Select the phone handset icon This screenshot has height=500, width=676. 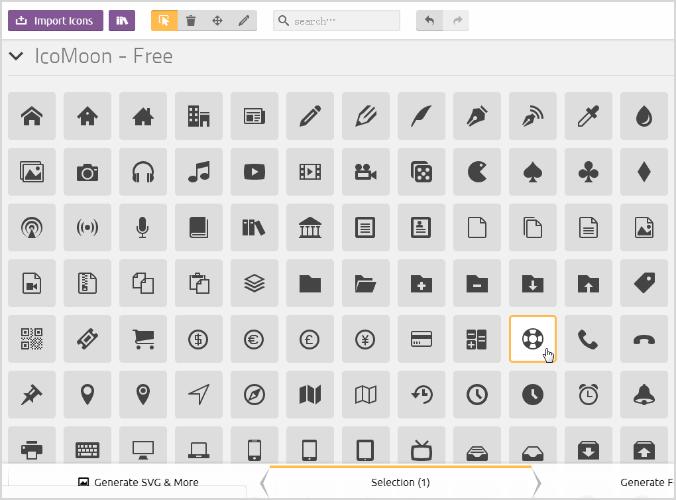[x=588, y=339]
